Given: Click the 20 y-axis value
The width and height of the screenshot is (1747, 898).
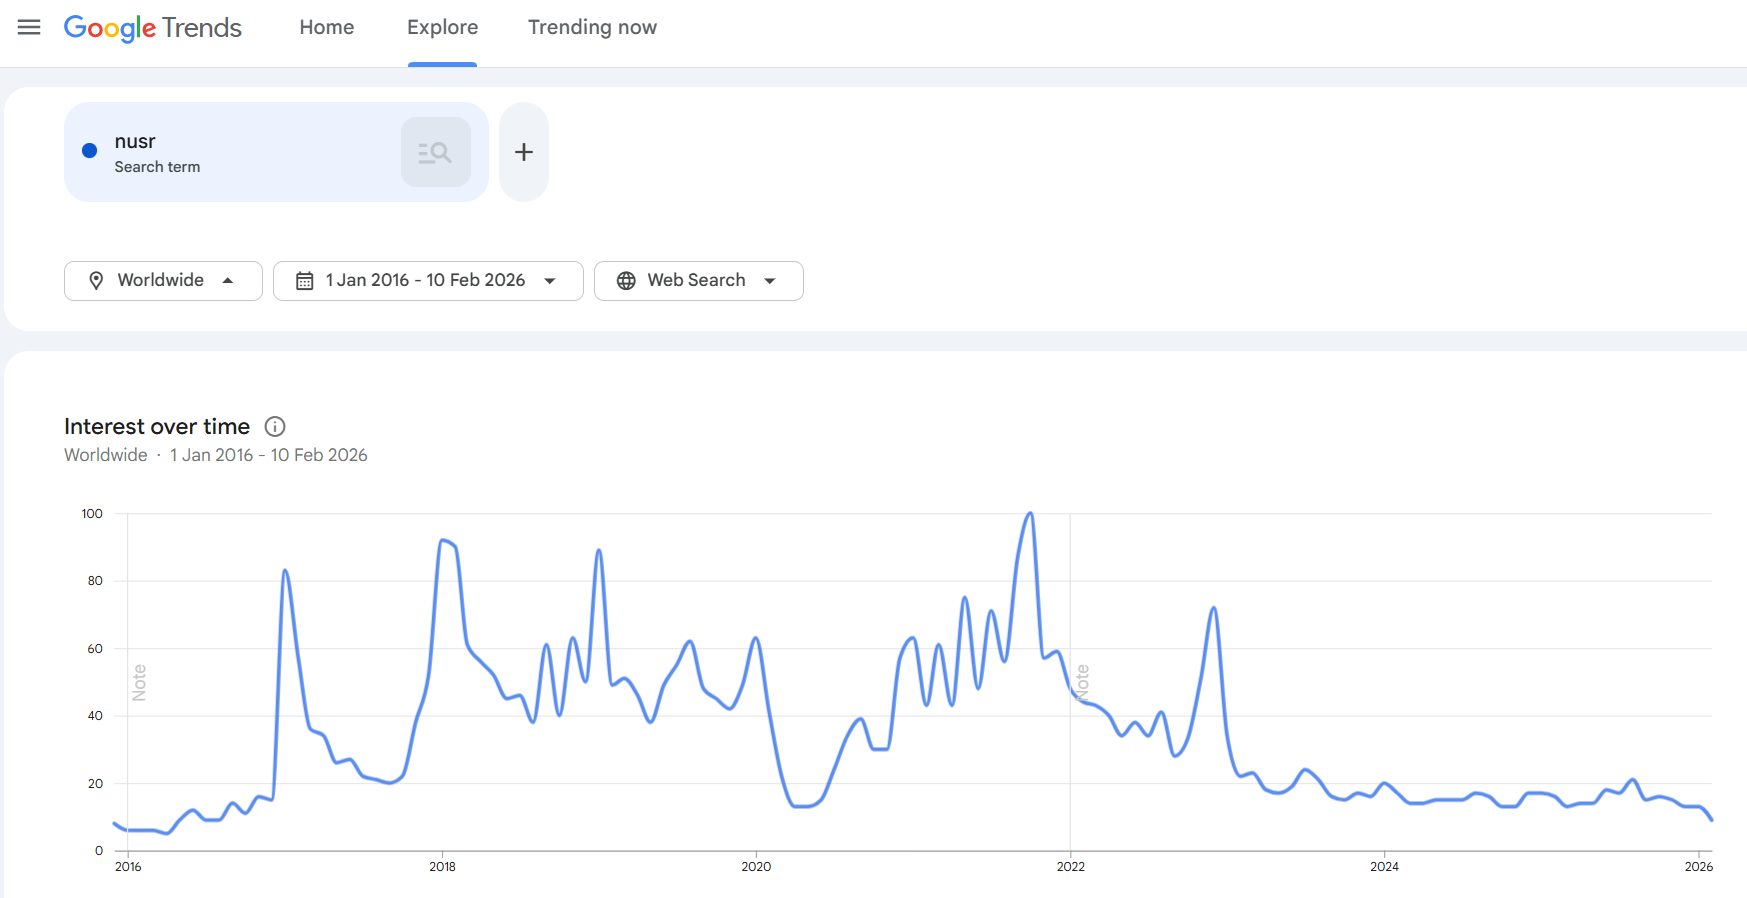Looking at the screenshot, I should point(95,784).
